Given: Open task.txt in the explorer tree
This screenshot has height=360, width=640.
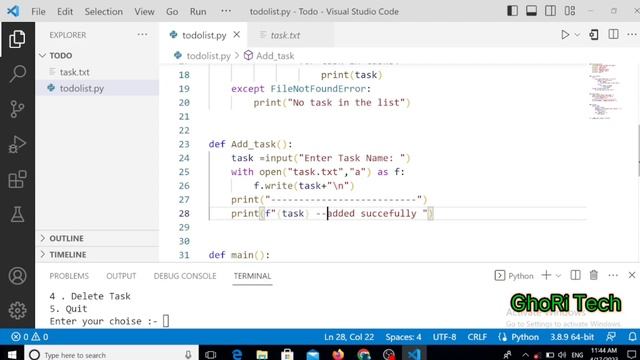Looking at the screenshot, I should 98,72.
